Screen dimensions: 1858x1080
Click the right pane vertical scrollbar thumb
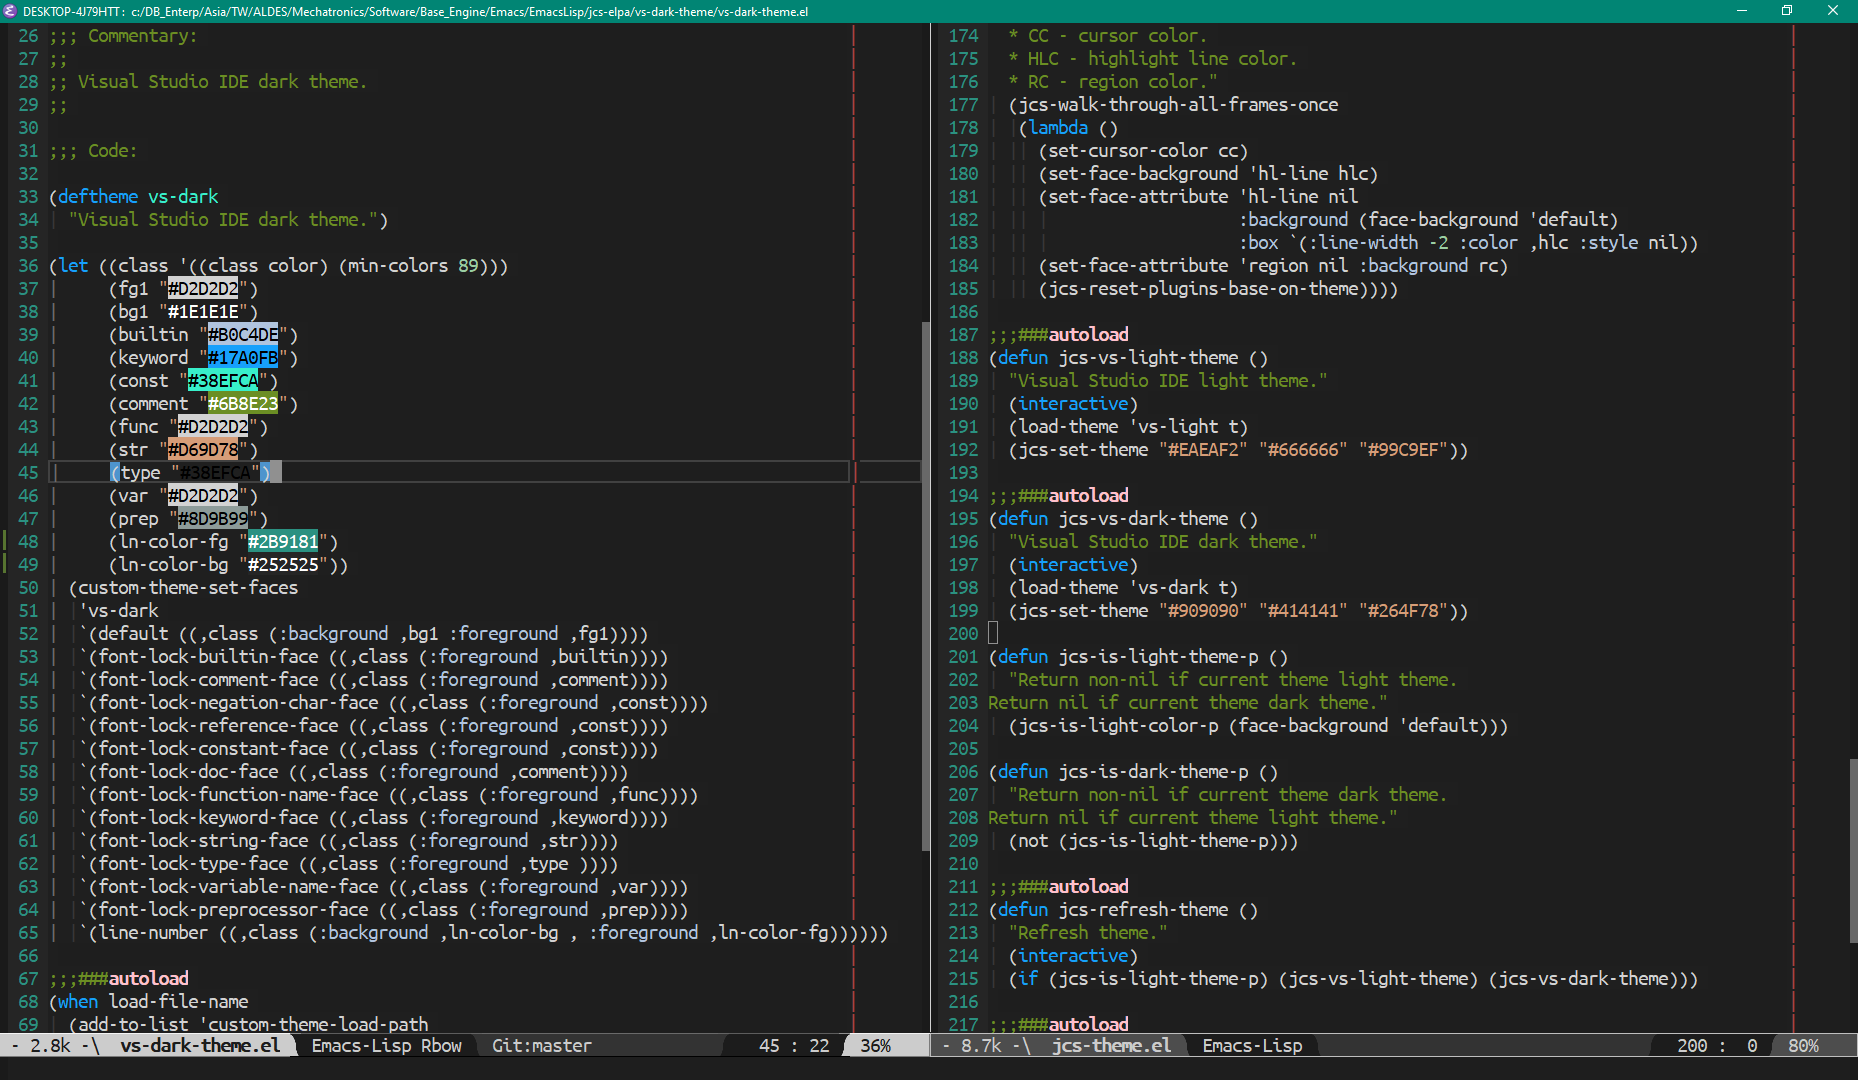[x=1852, y=850]
